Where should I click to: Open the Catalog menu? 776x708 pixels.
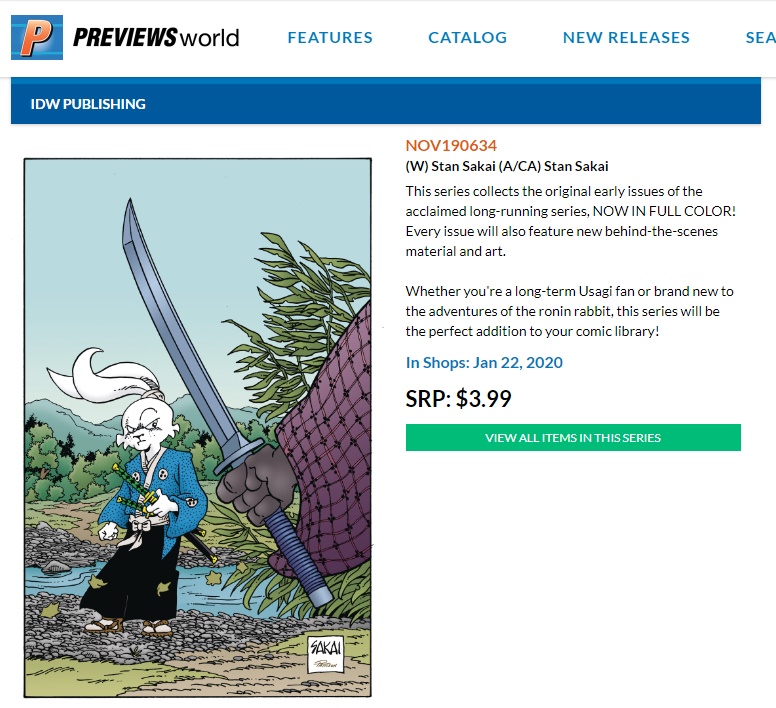[468, 38]
